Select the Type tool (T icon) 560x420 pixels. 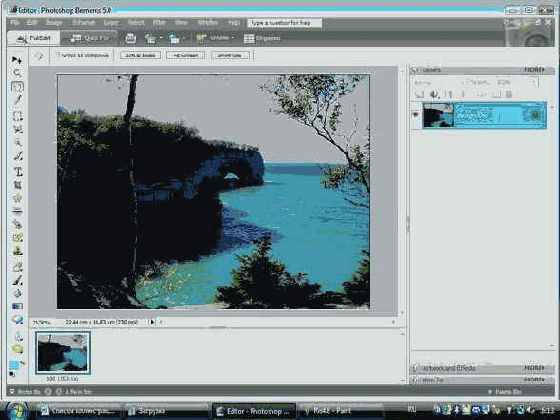coord(17,172)
